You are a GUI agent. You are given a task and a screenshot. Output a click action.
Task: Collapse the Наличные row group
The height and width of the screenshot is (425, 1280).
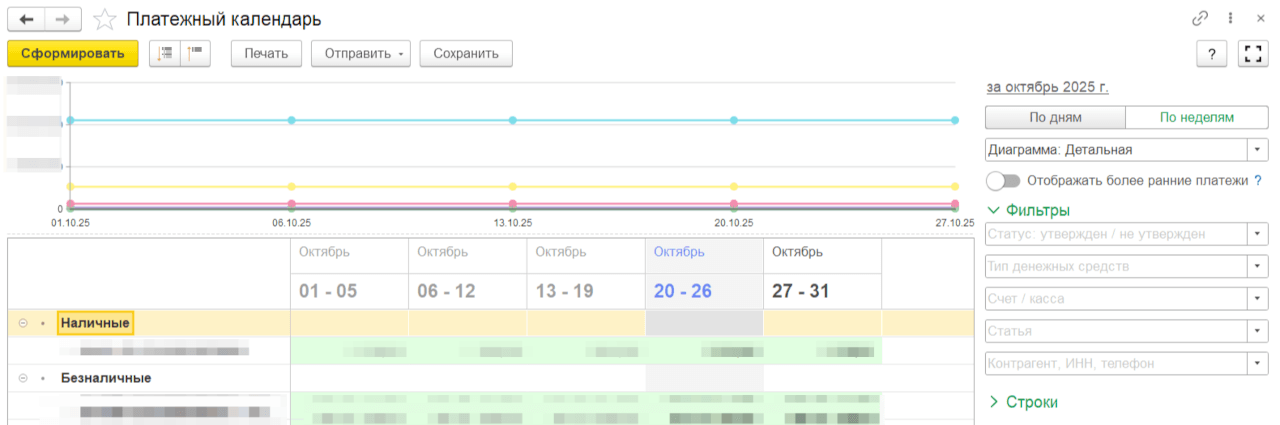point(23,323)
